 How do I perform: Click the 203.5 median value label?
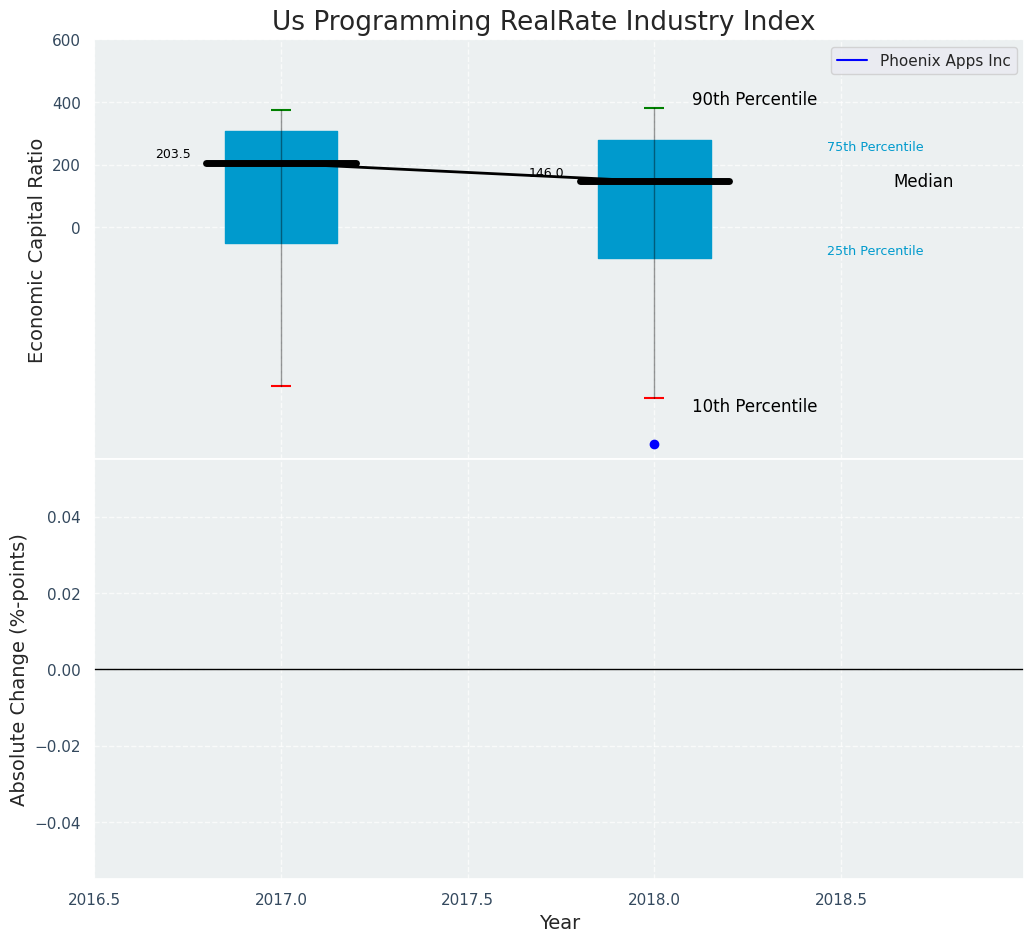173,154
